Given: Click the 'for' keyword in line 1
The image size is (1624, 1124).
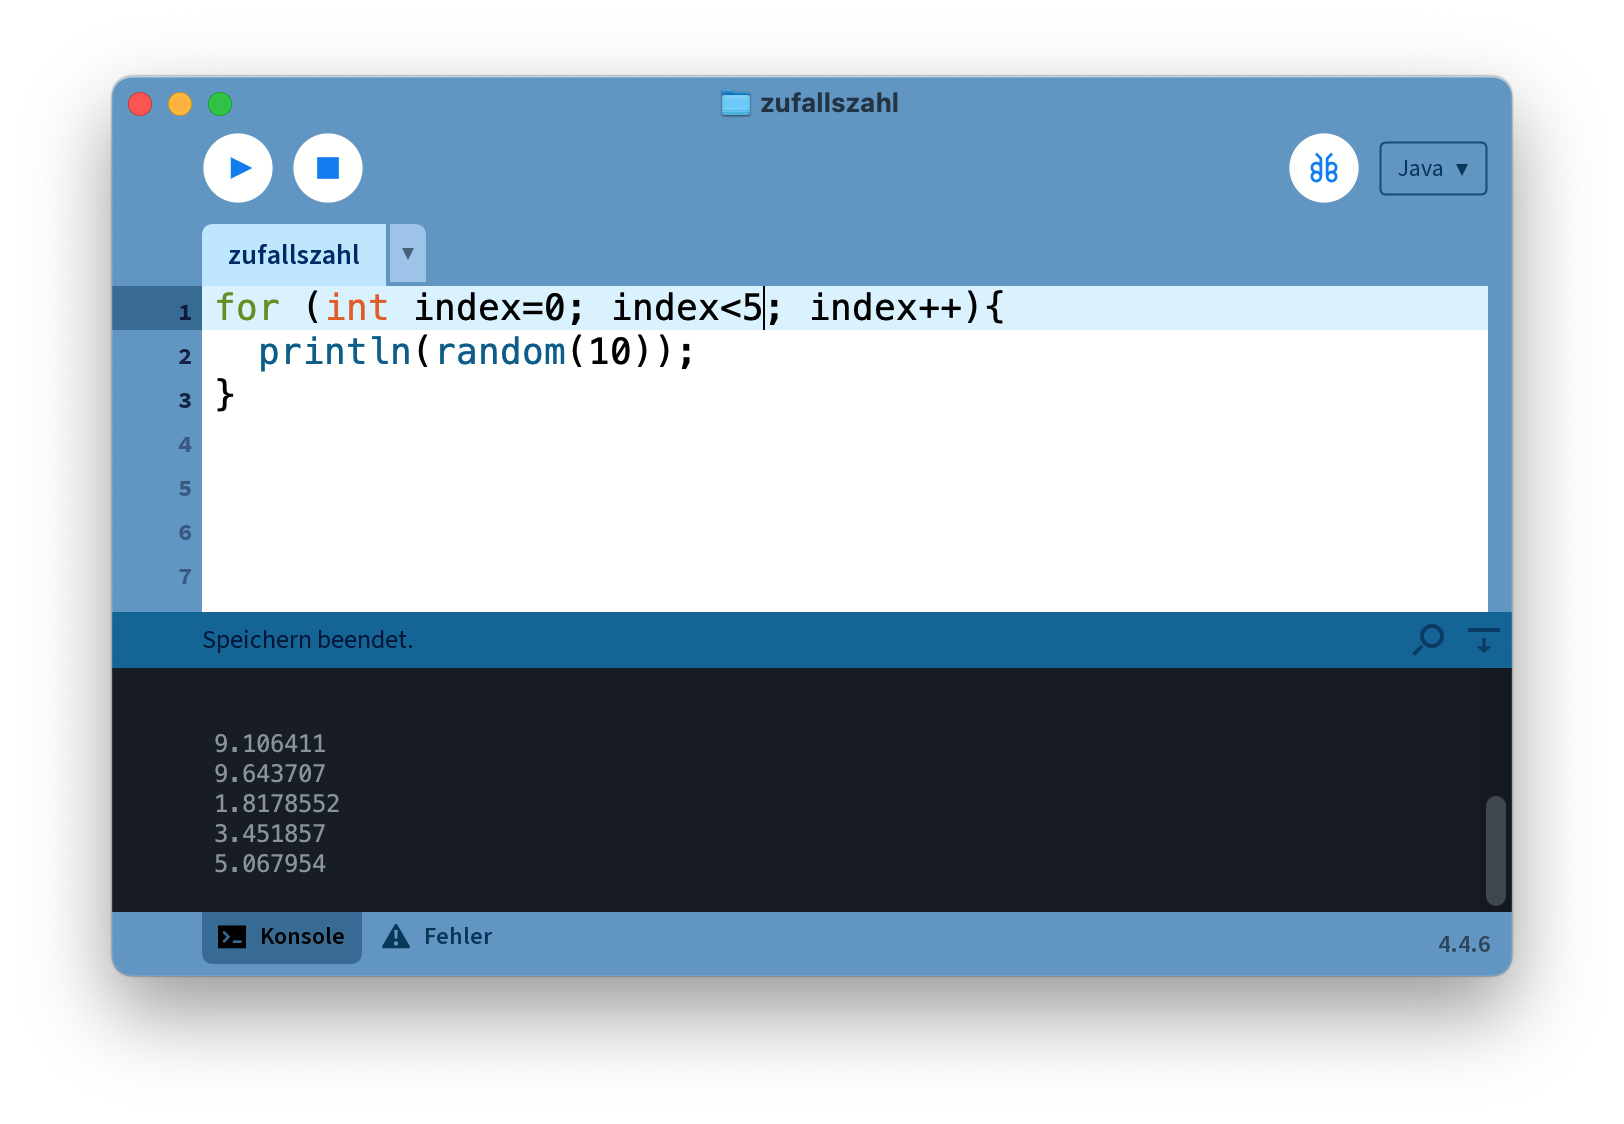Looking at the screenshot, I should [x=247, y=308].
